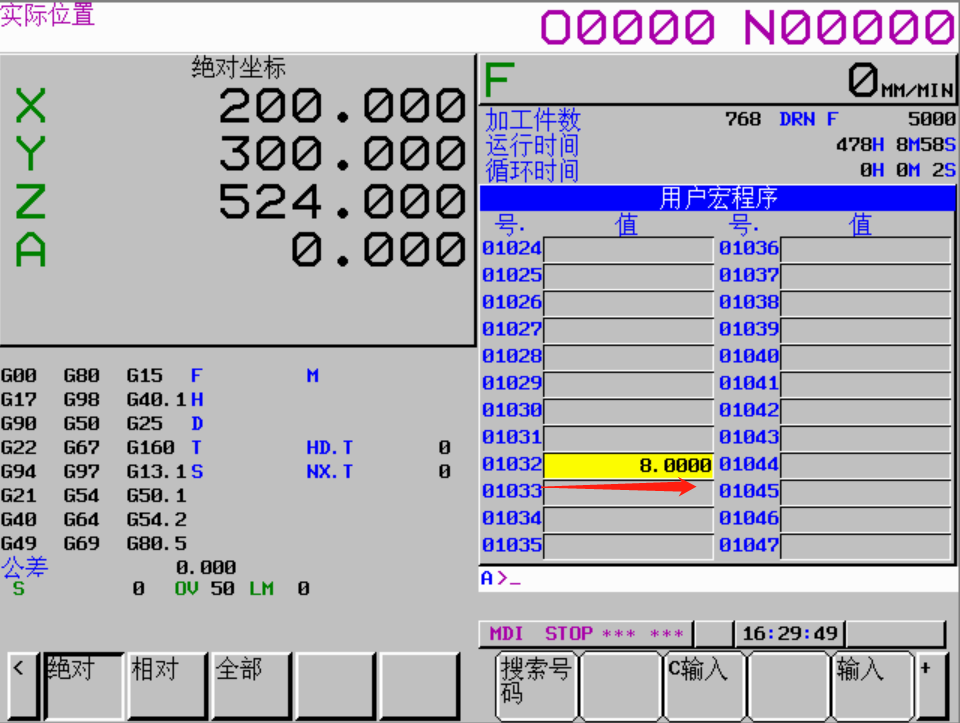Click the value field for macro variable 01024
This screenshot has width=960, height=723.
coord(628,249)
